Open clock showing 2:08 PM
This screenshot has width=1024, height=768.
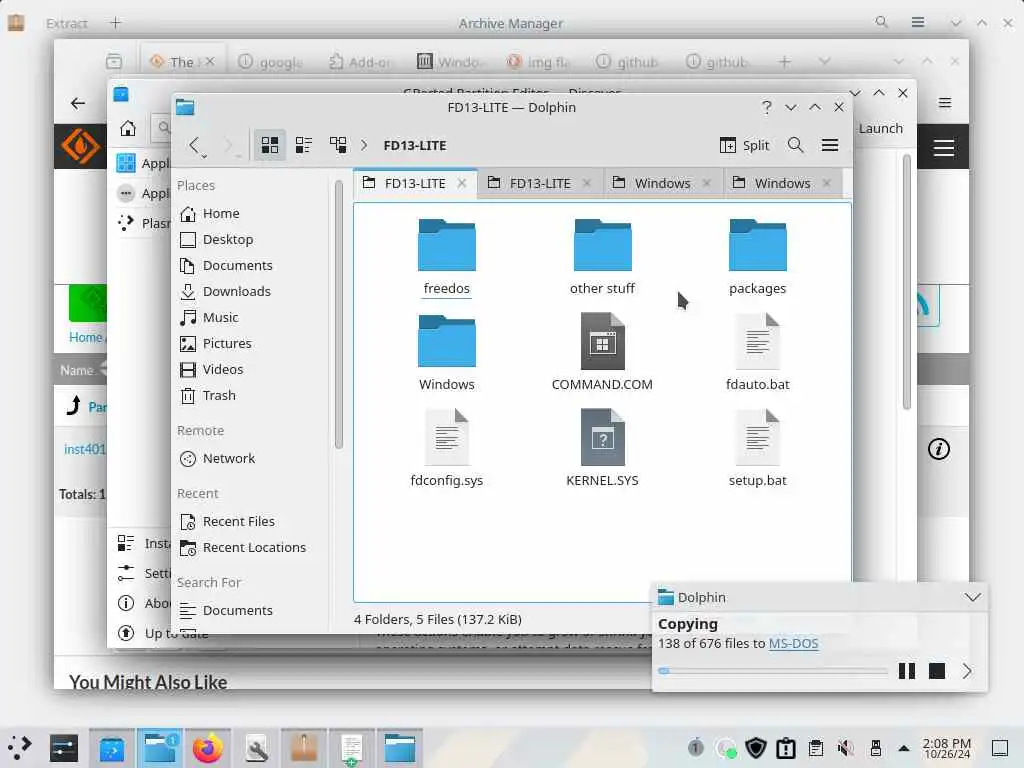tap(947, 748)
